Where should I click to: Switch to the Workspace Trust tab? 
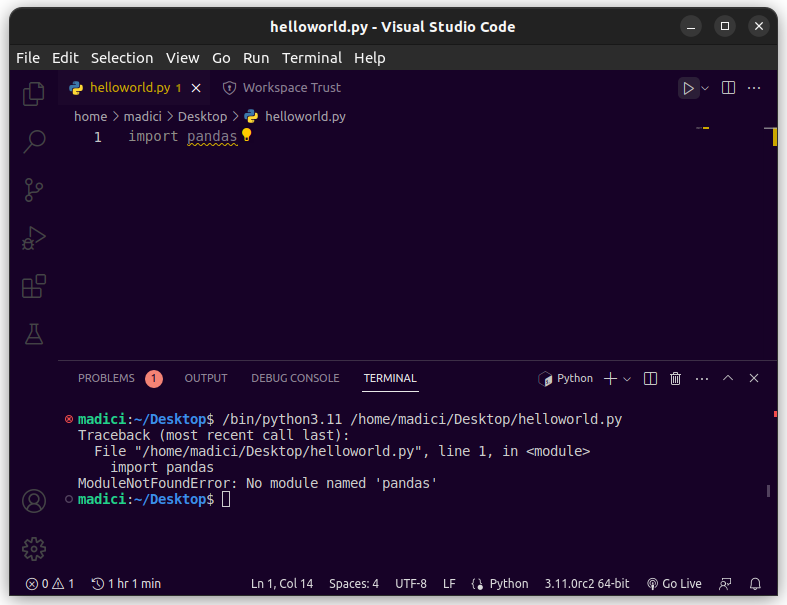(x=282, y=88)
